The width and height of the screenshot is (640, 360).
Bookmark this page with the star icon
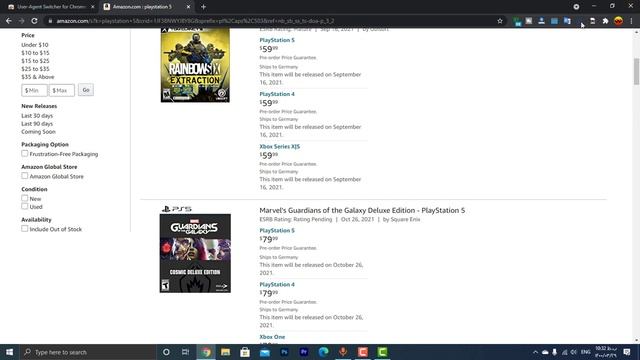[500, 21]
